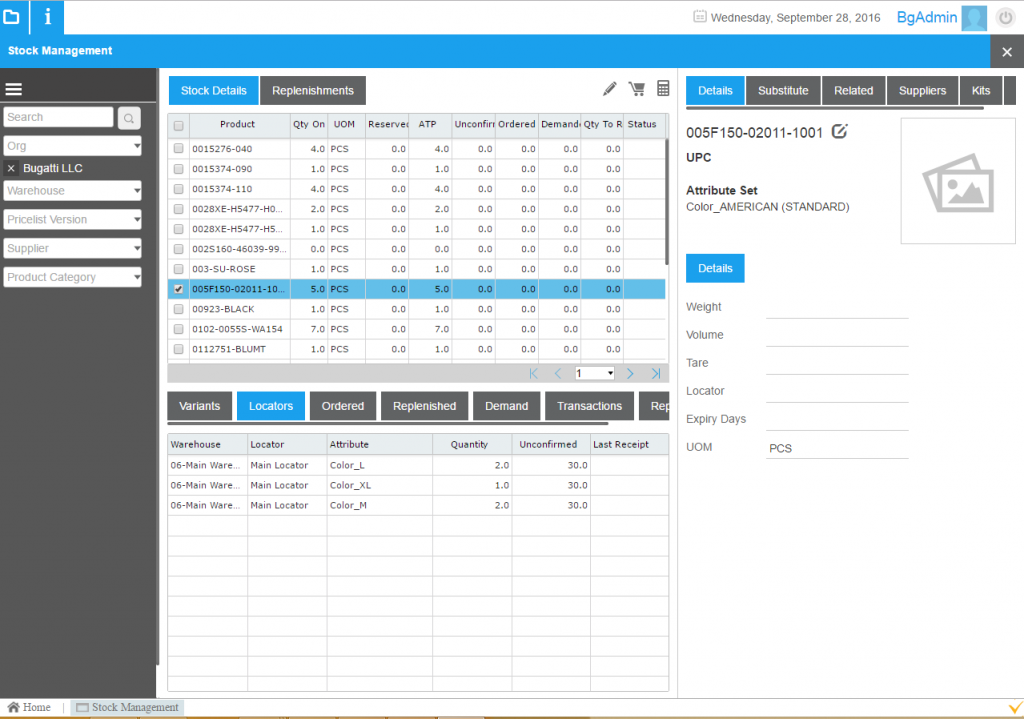This screenshot has width=1024, height=719.
Task: Switch to the Substitute tab
Action: [x=783, y=91]
